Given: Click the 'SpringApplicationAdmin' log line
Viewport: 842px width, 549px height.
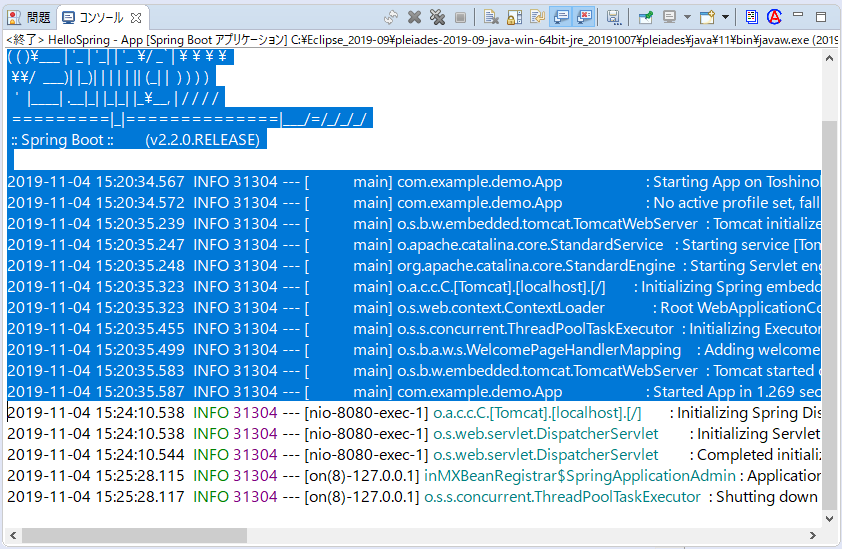Looking at the screenshot, I should pos(414,475).
